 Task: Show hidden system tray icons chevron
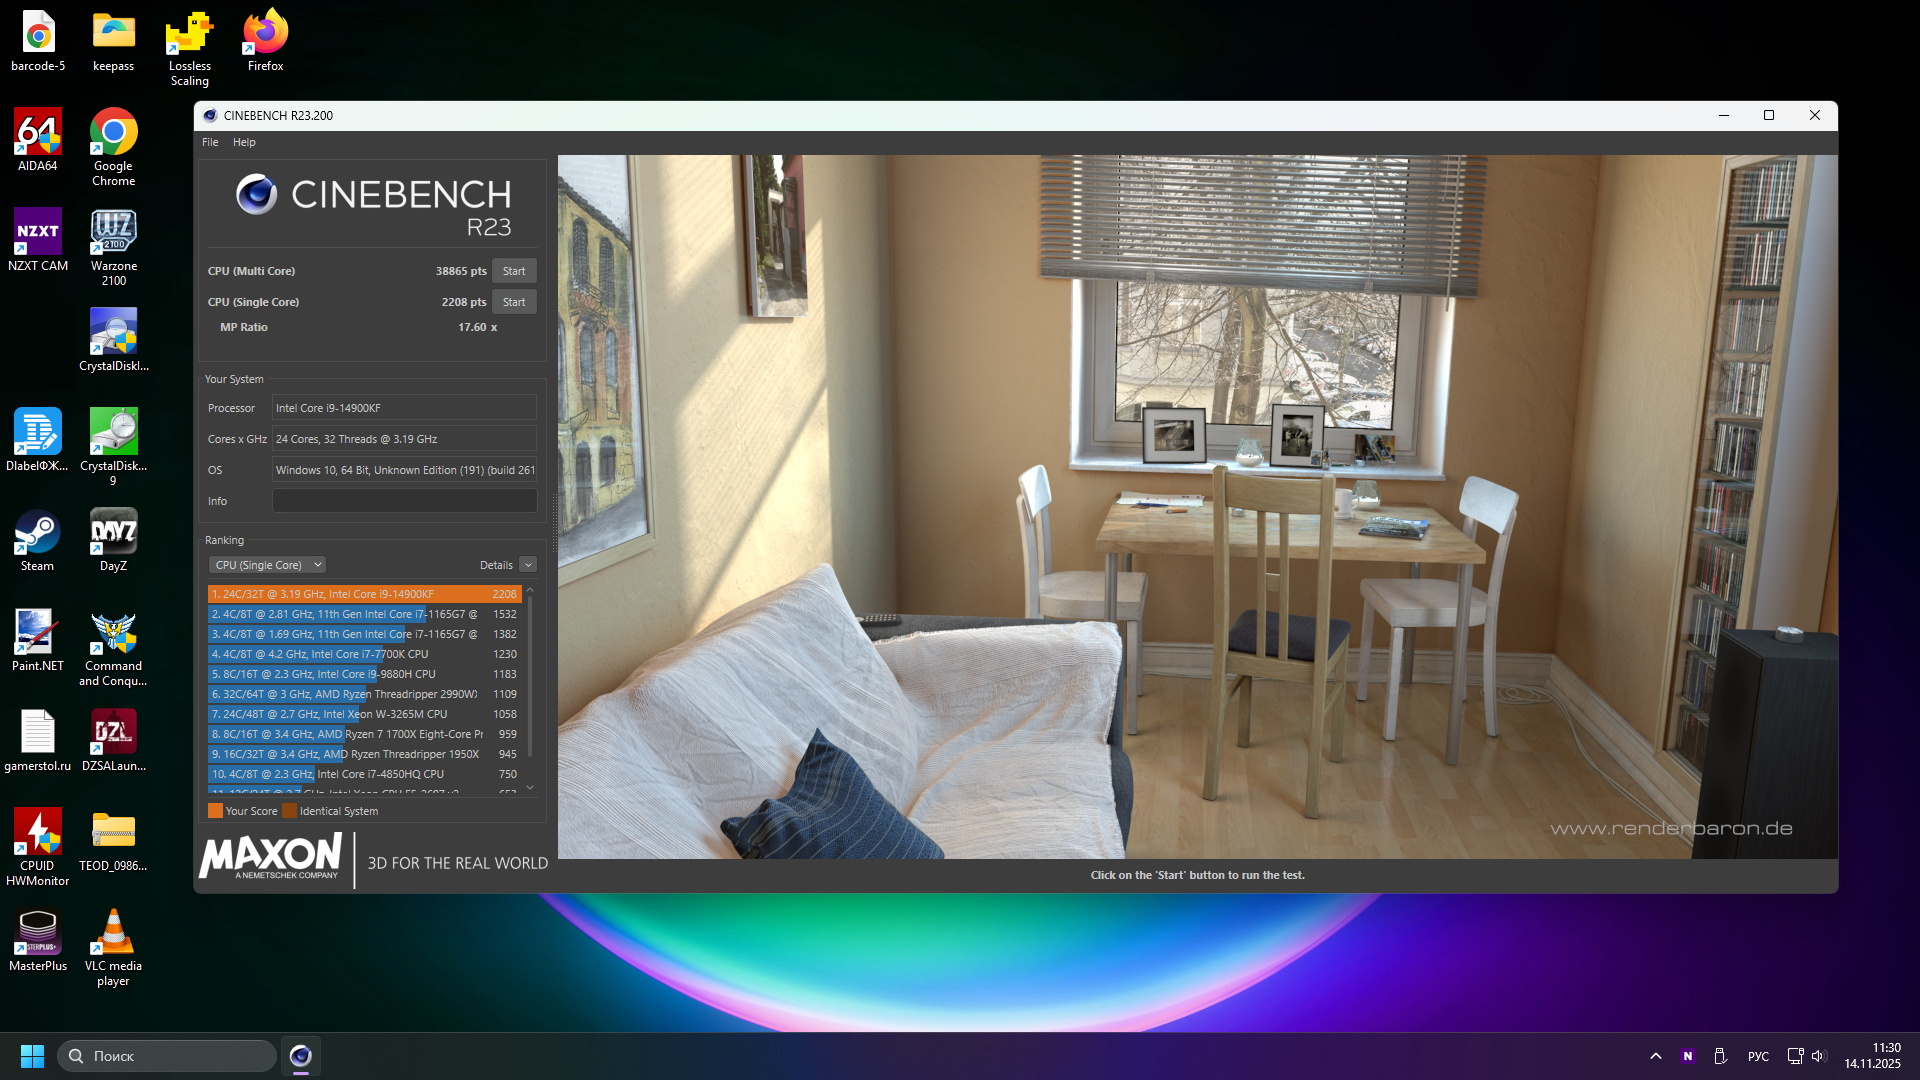[1656, 1056]
